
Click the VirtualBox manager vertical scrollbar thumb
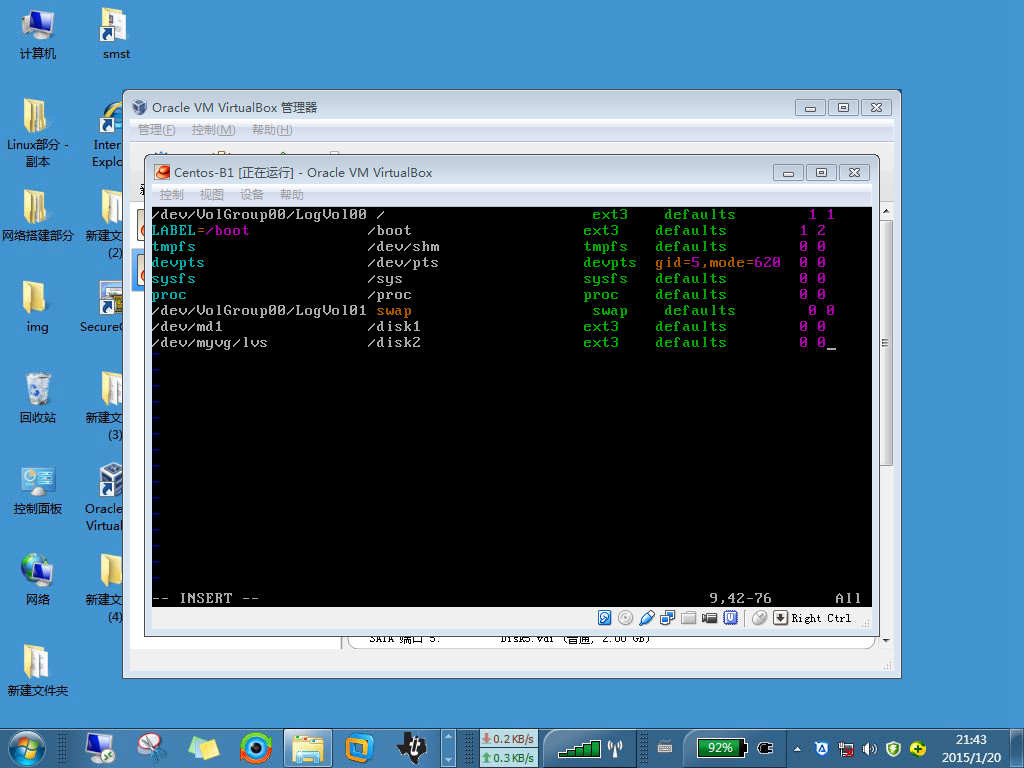[886, 343]
